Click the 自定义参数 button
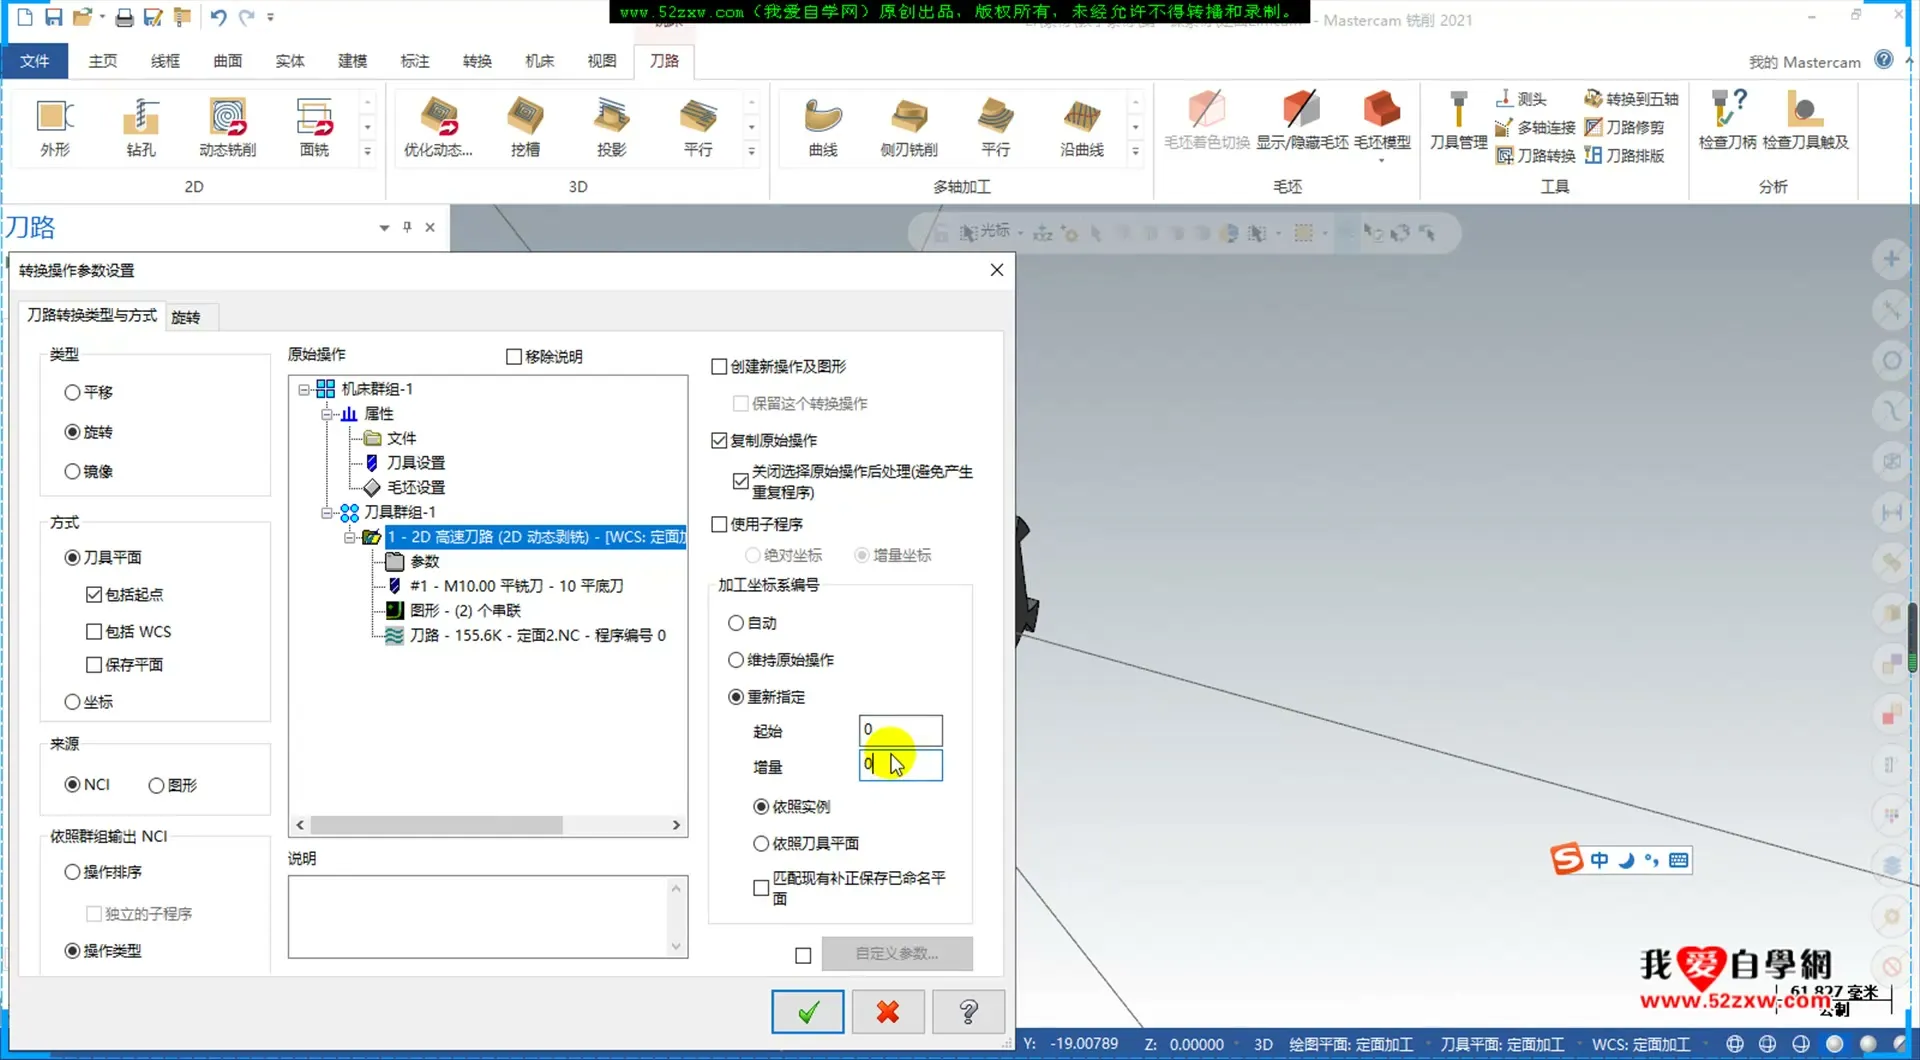The width and height of the screenshot is (1920, 1060). 897,953
